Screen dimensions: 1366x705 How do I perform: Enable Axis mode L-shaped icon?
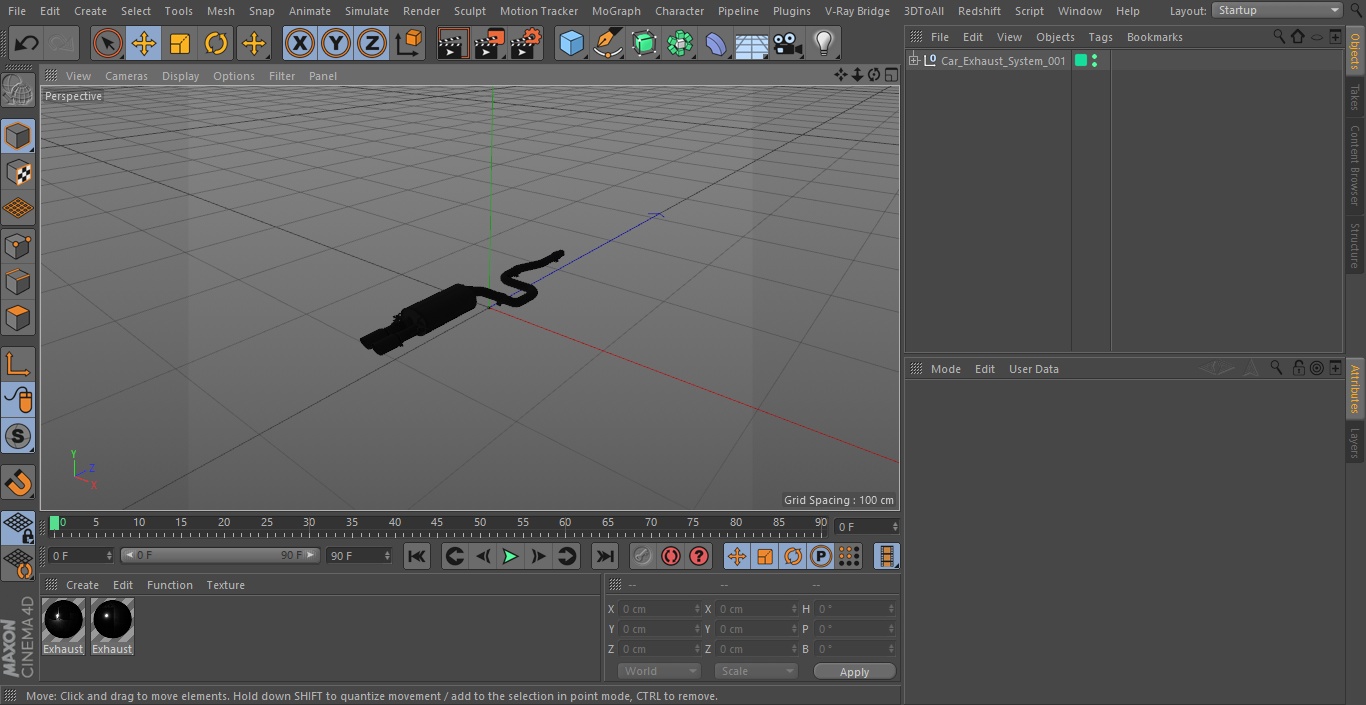(x=18, y=364)
